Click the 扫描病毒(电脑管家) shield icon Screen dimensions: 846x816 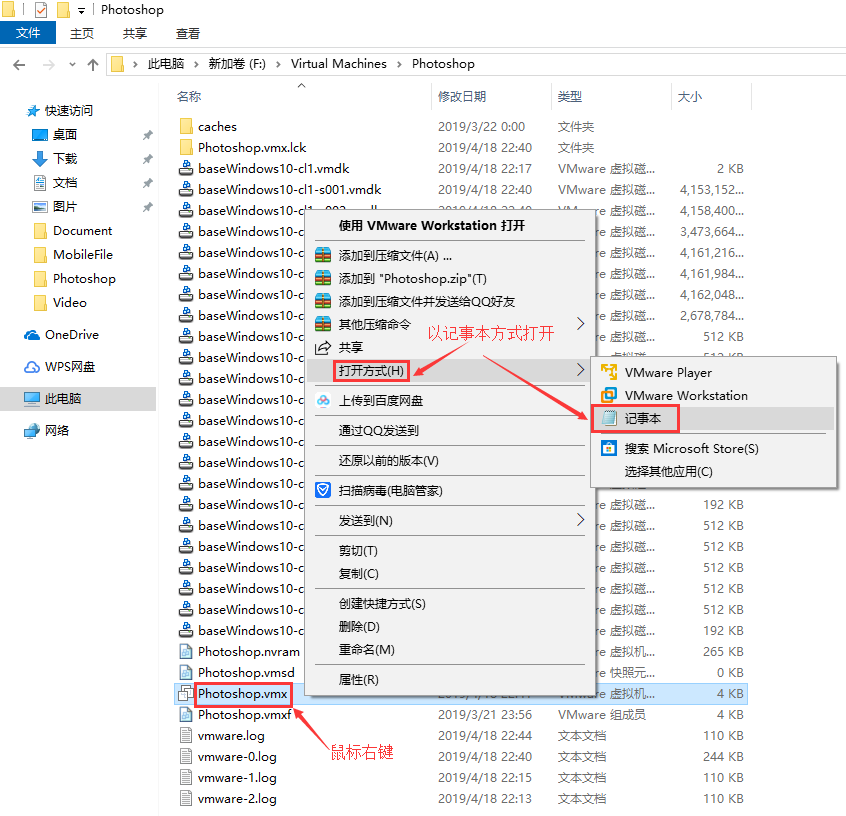click(323, 490)
